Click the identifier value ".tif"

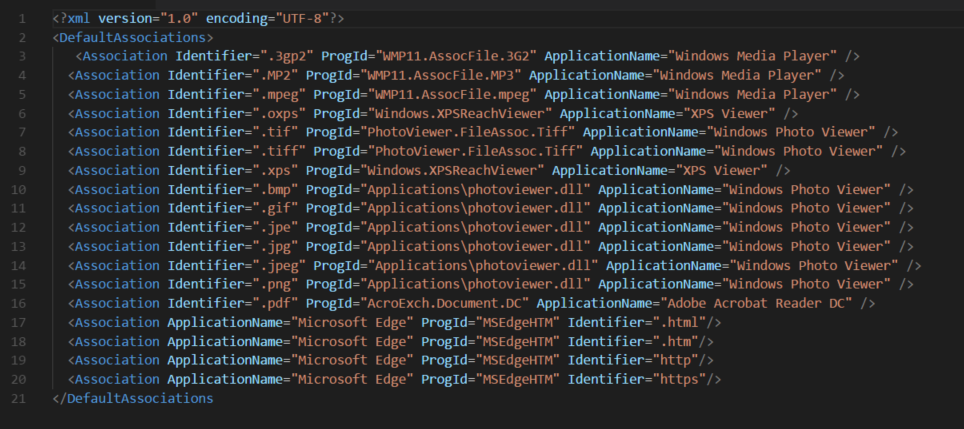(275, 132)
